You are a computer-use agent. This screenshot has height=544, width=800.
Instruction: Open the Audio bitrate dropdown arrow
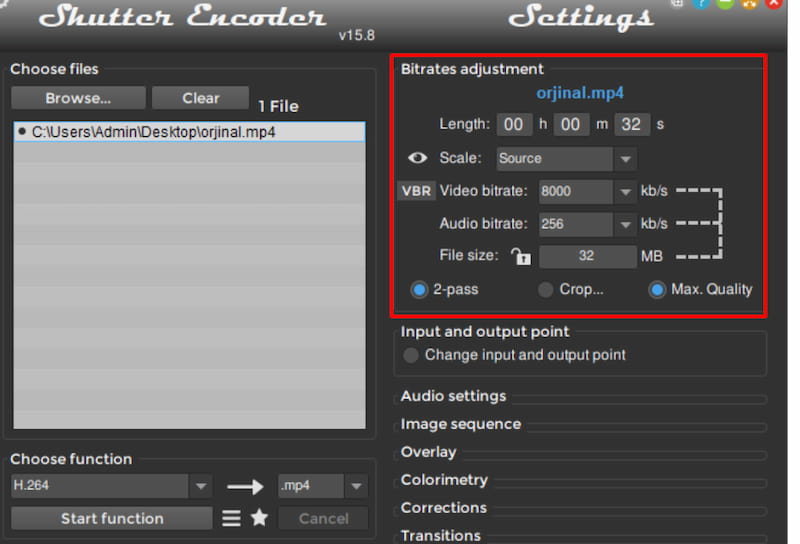[625, 225]
